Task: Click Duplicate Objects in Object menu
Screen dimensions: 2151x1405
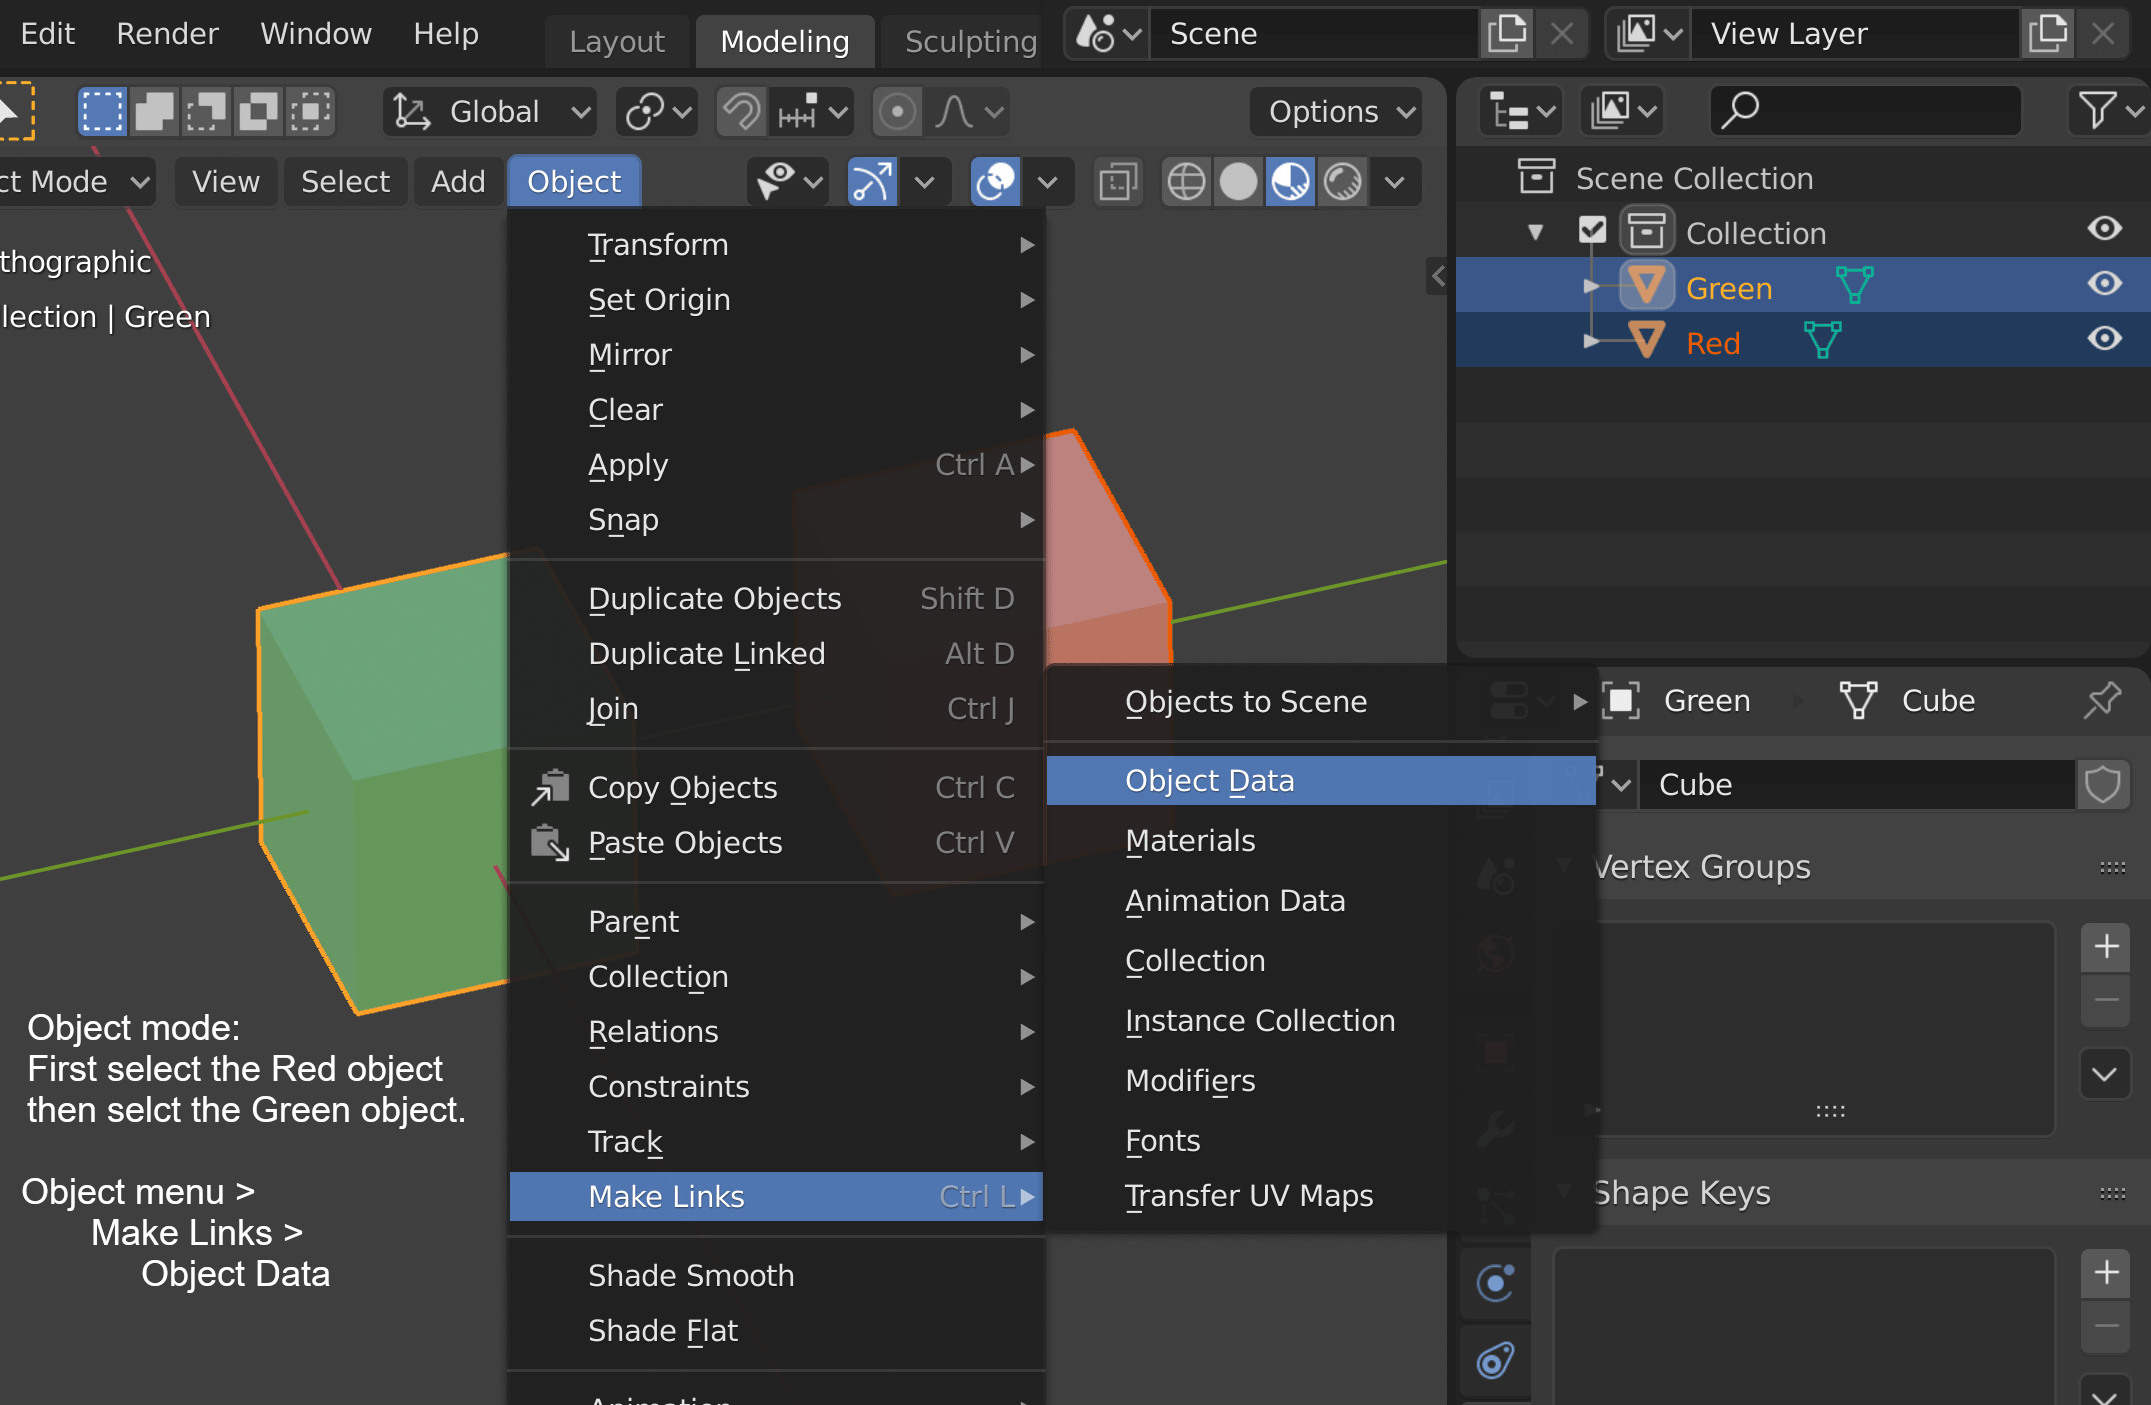Action: (x=713, y=597)
